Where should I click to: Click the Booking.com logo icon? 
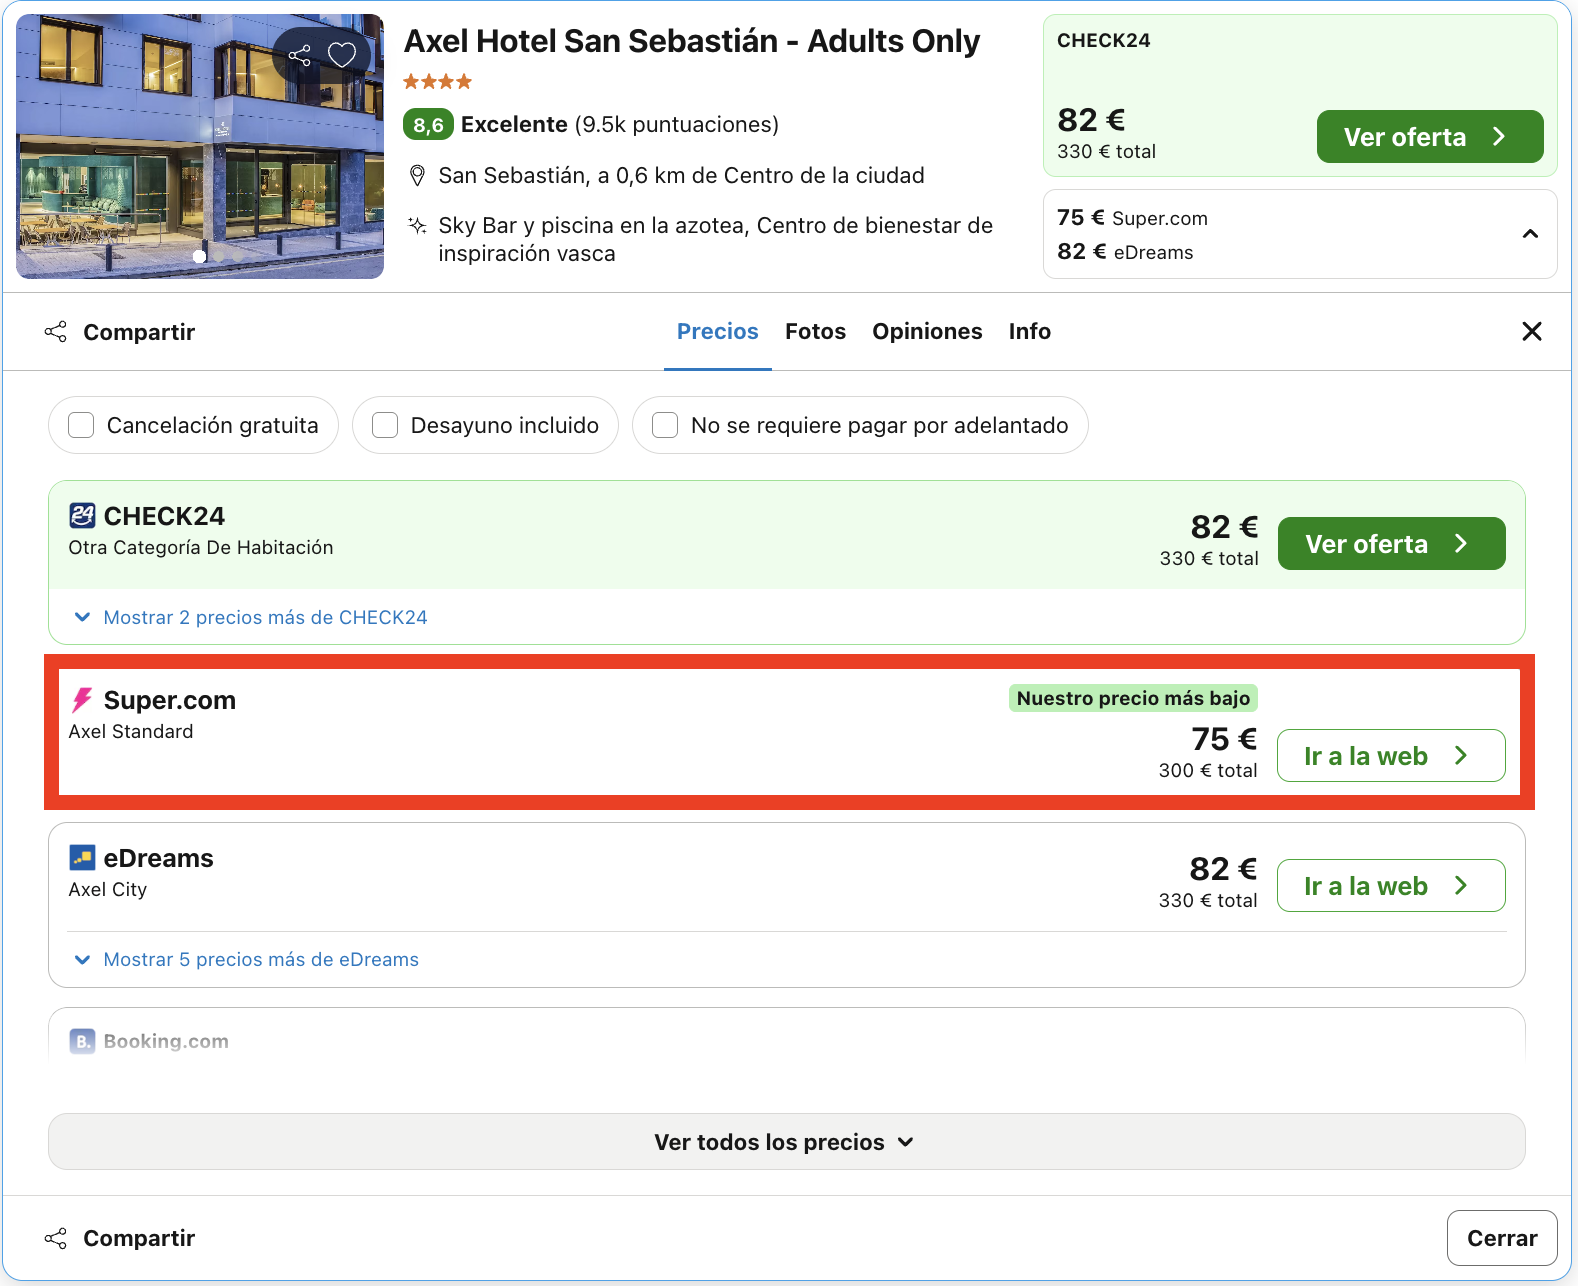pyautogui.click(x=82, y=1041)
